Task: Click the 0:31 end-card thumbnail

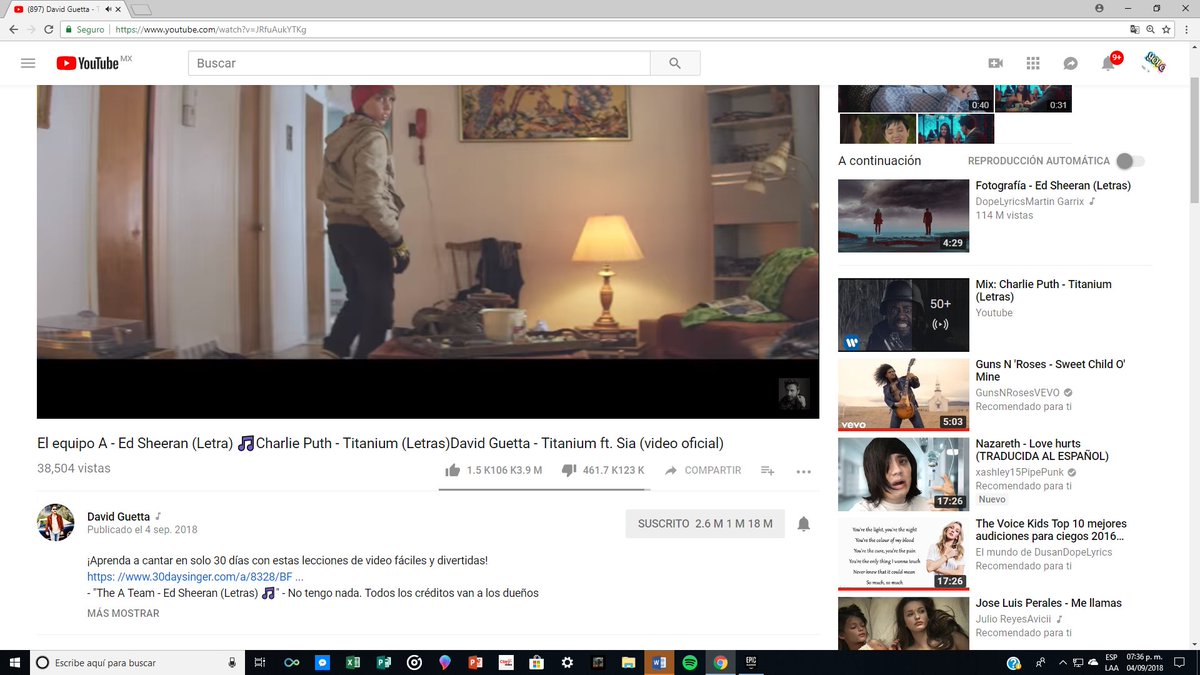Action: pos(1033,99)
